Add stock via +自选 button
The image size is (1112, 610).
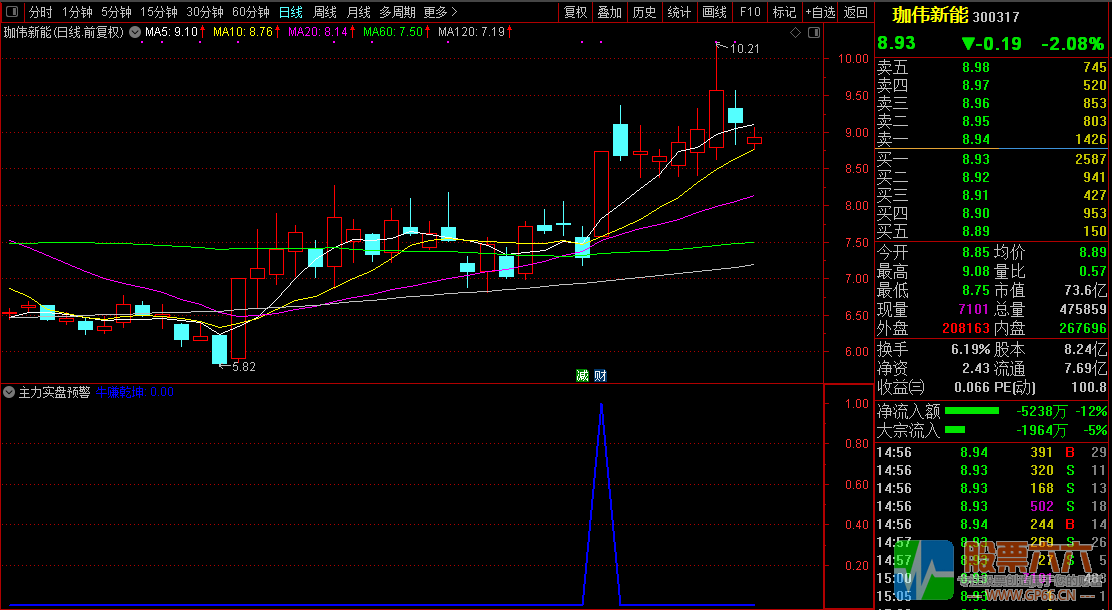[819, 12]
